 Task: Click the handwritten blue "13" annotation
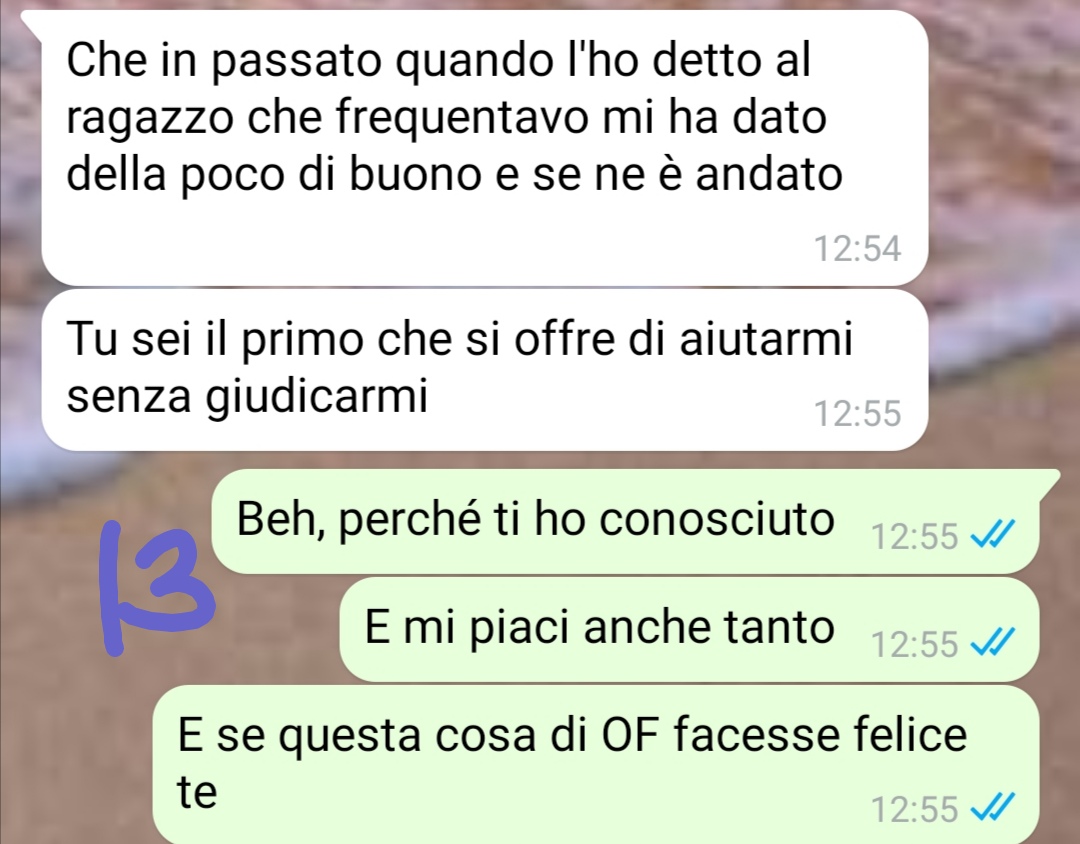[158, 589]
